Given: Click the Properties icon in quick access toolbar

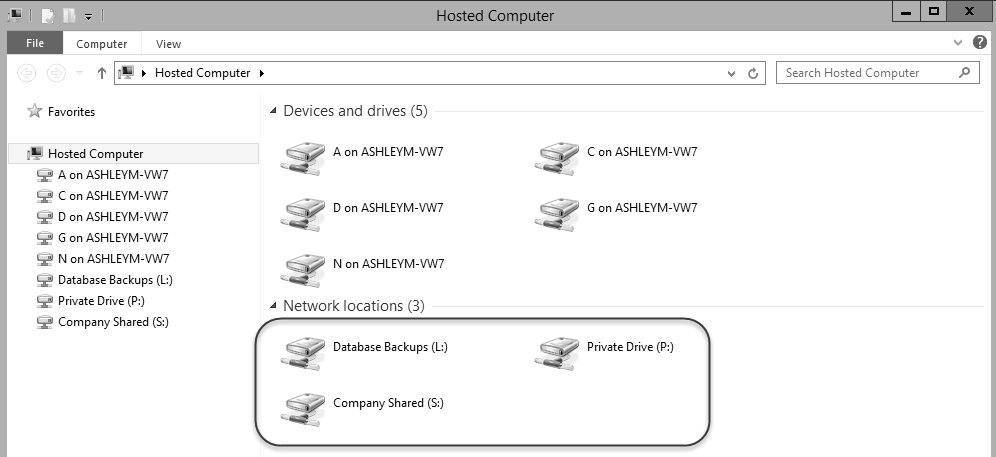Looking at the screenshot, I should [48, 15].
